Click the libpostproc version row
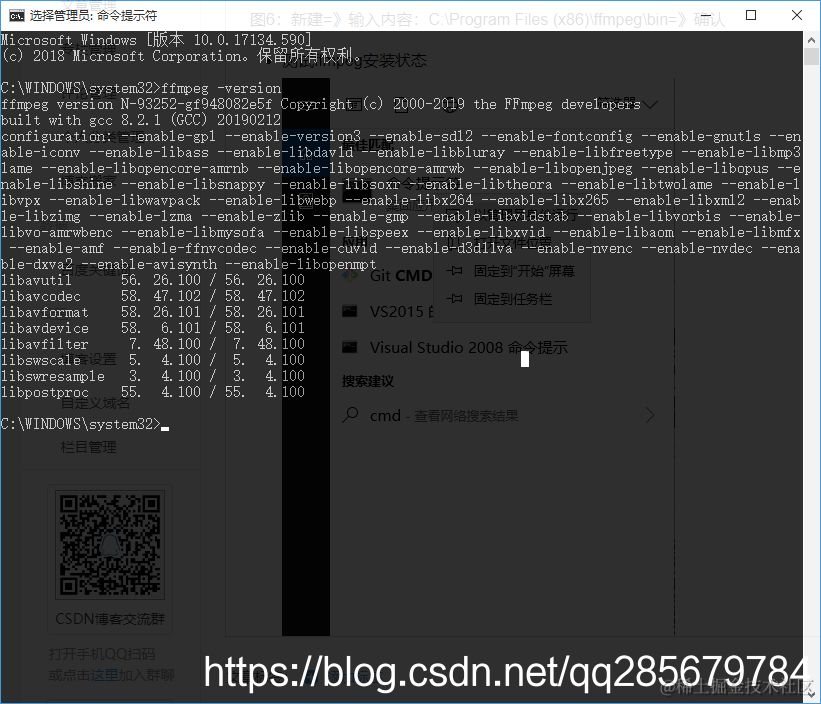Viewport: 821px width, 704px height. (153, 392)
